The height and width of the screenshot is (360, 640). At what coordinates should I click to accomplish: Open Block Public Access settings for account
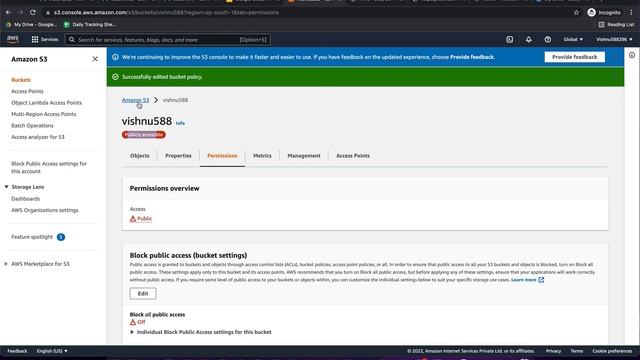pyautogui.click(x=49, y=167)
